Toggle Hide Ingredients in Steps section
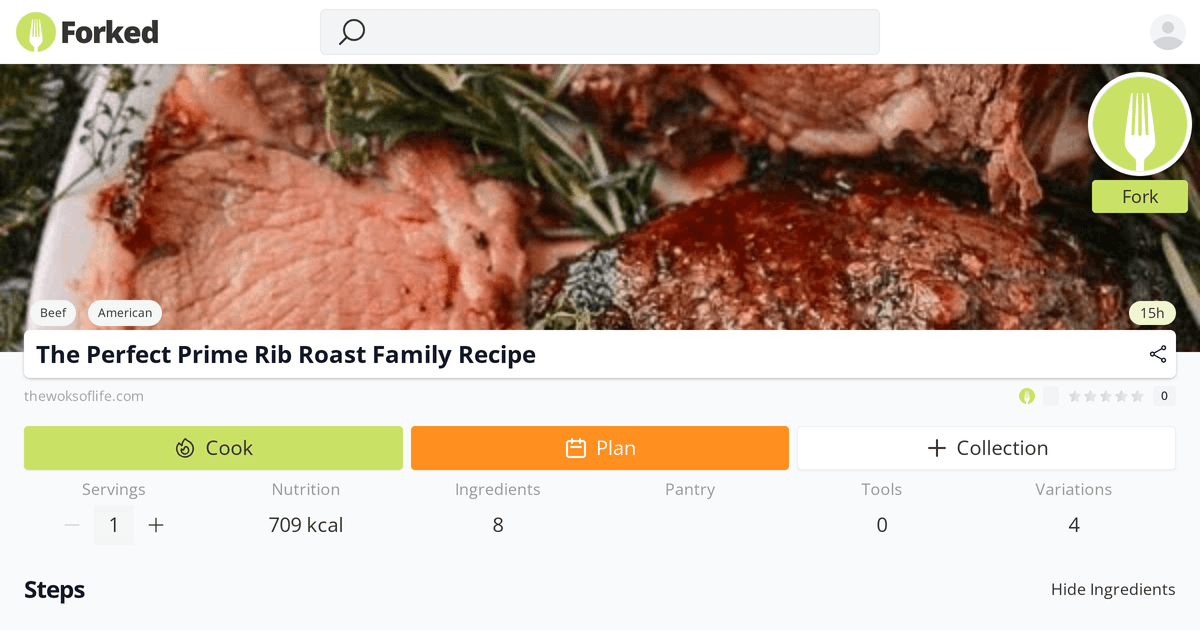 (x=1112, y=589)
